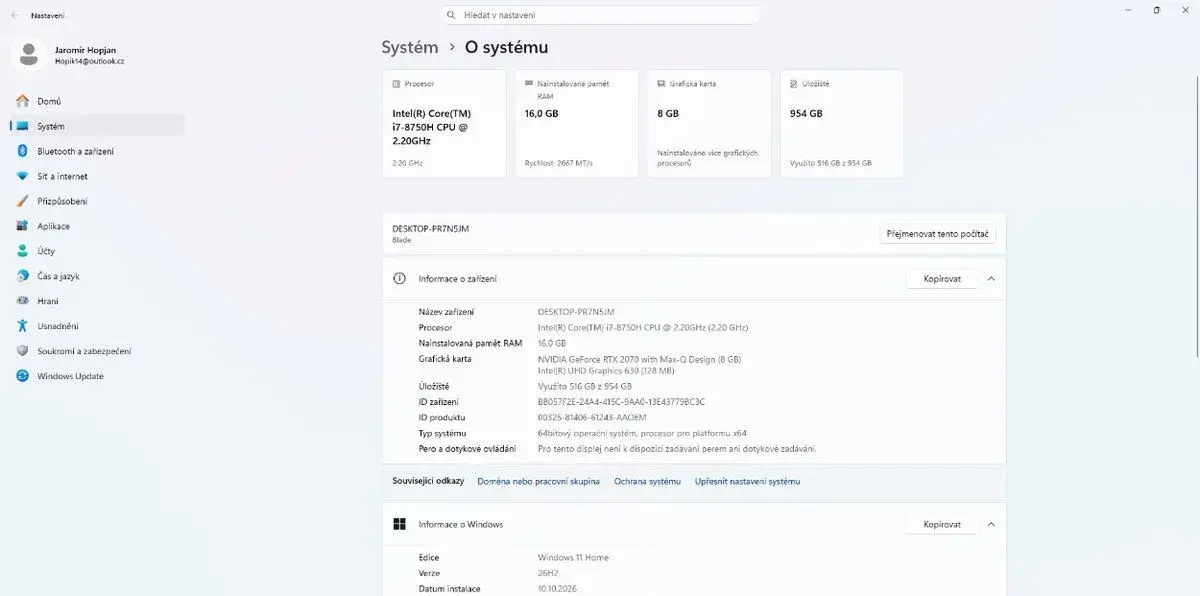
Task: Collapse the Informace o zařízení section
Action: (991, 279)
